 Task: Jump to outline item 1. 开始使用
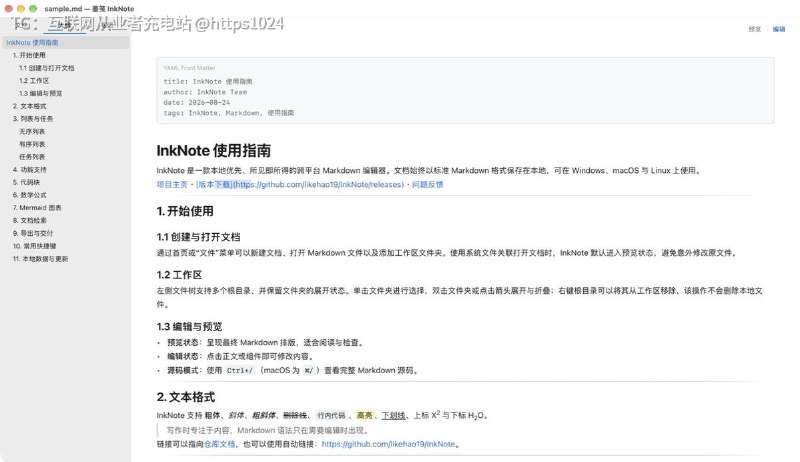[x=29, y=55]
